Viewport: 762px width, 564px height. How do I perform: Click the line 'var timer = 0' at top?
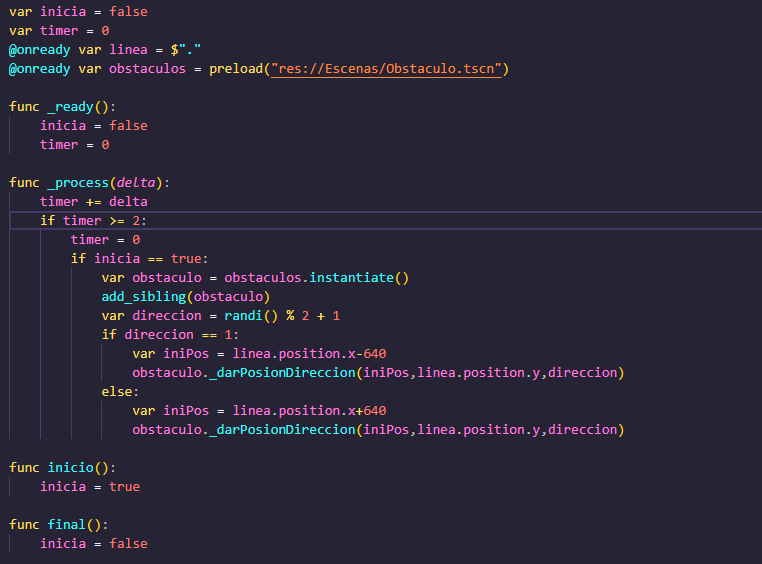point(59,31)
